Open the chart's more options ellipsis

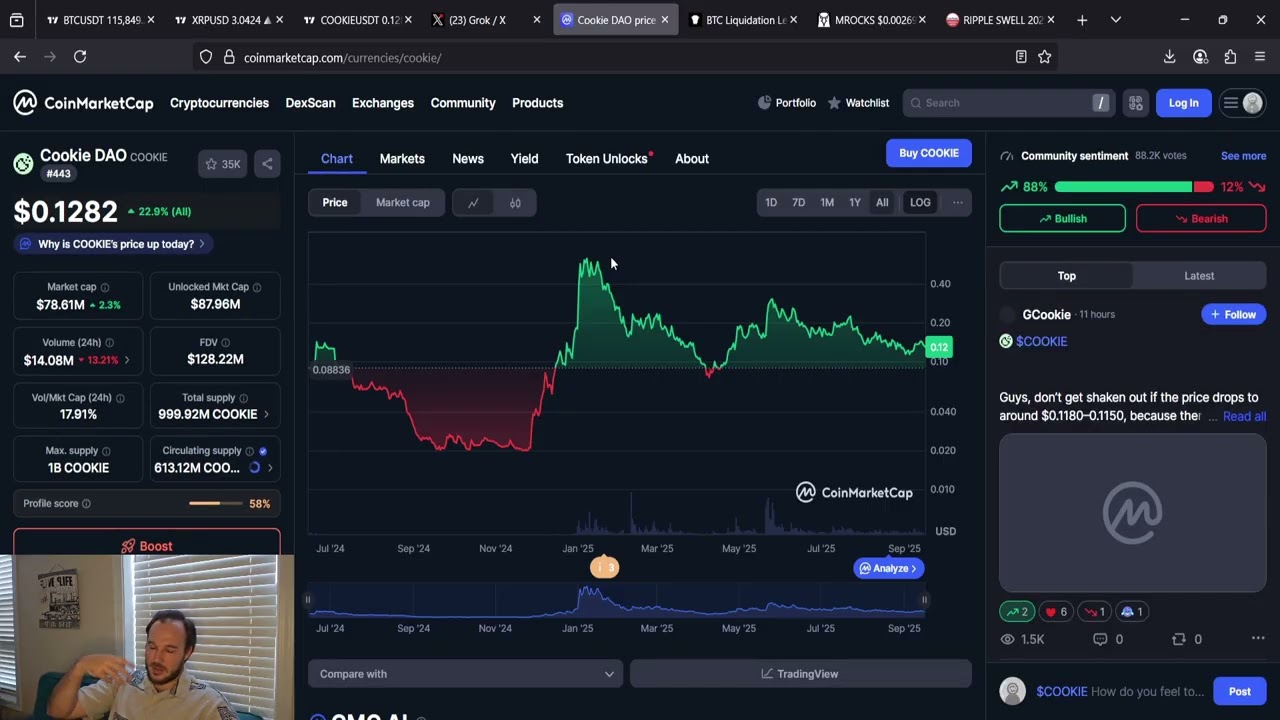pos(958,203)
